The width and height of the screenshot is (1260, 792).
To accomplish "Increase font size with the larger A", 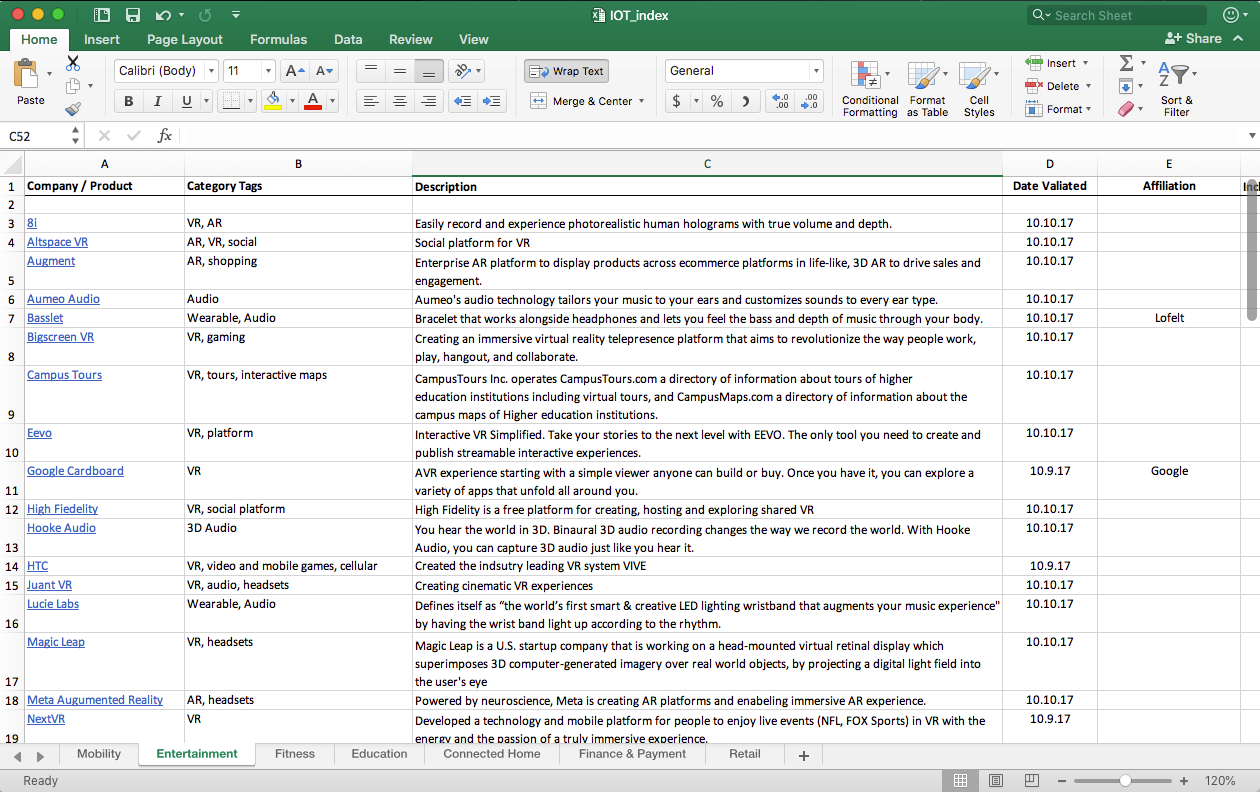I will tap(294, 71).
